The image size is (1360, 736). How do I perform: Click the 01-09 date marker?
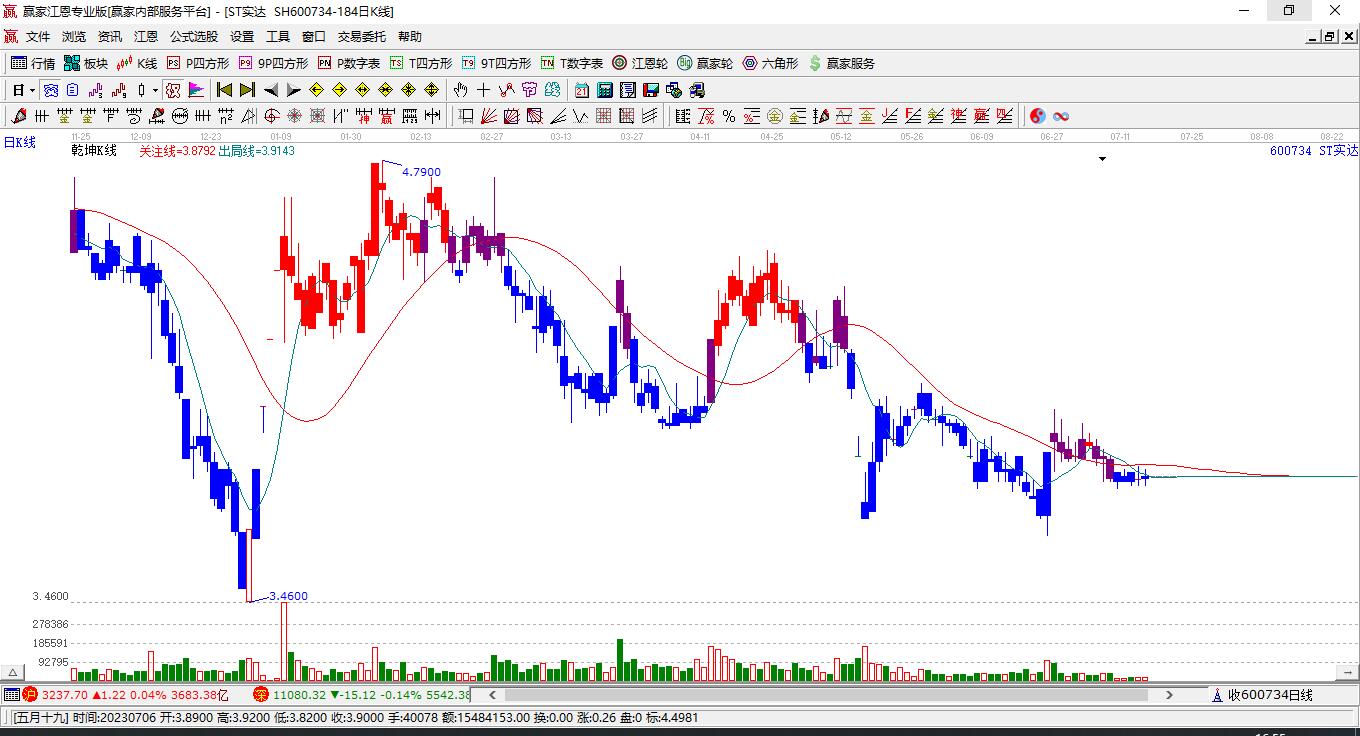click(281, 136)
